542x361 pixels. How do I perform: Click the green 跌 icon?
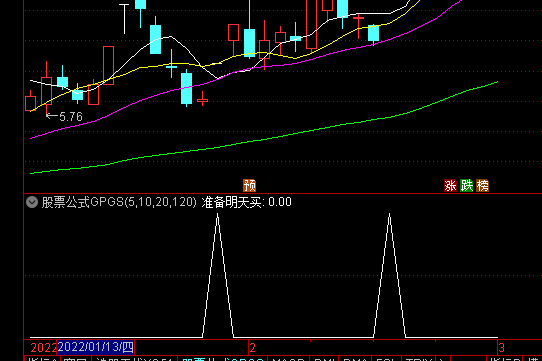(x=467, y=186)
